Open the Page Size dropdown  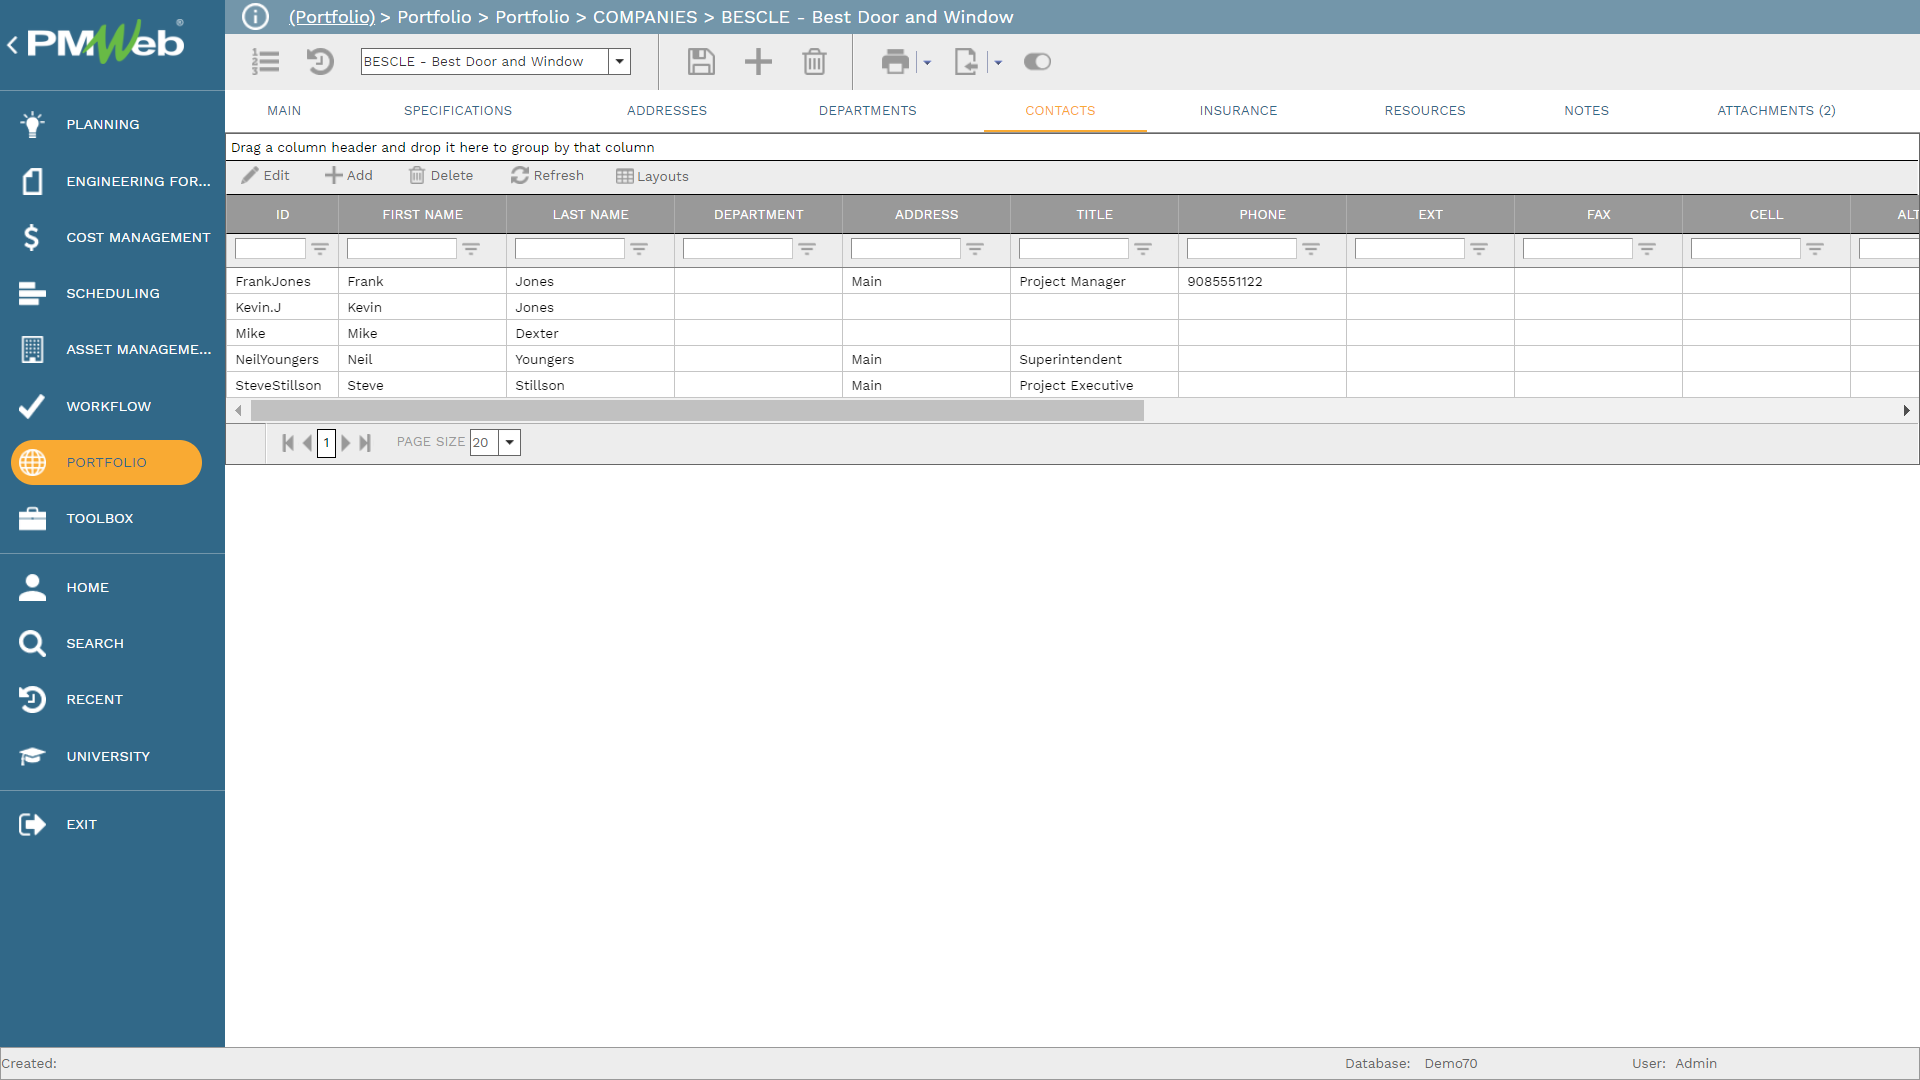(510, 443)
